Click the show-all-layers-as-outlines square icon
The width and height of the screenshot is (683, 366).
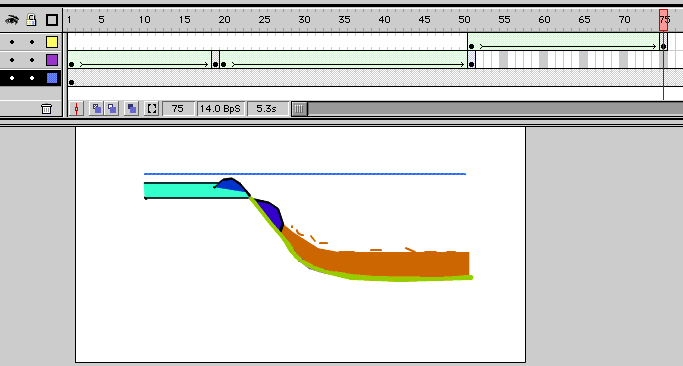pyautogui.click(x=52, y=20)
